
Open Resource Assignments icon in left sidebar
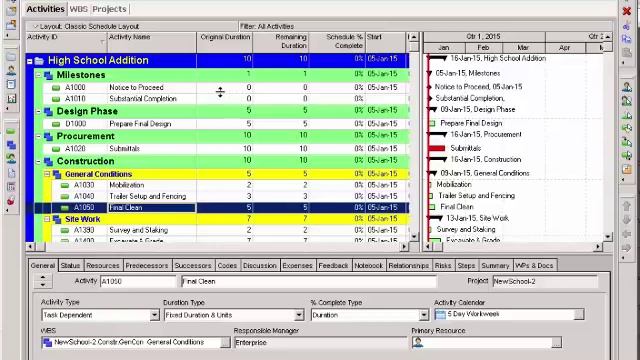click(x=11, y=159)
